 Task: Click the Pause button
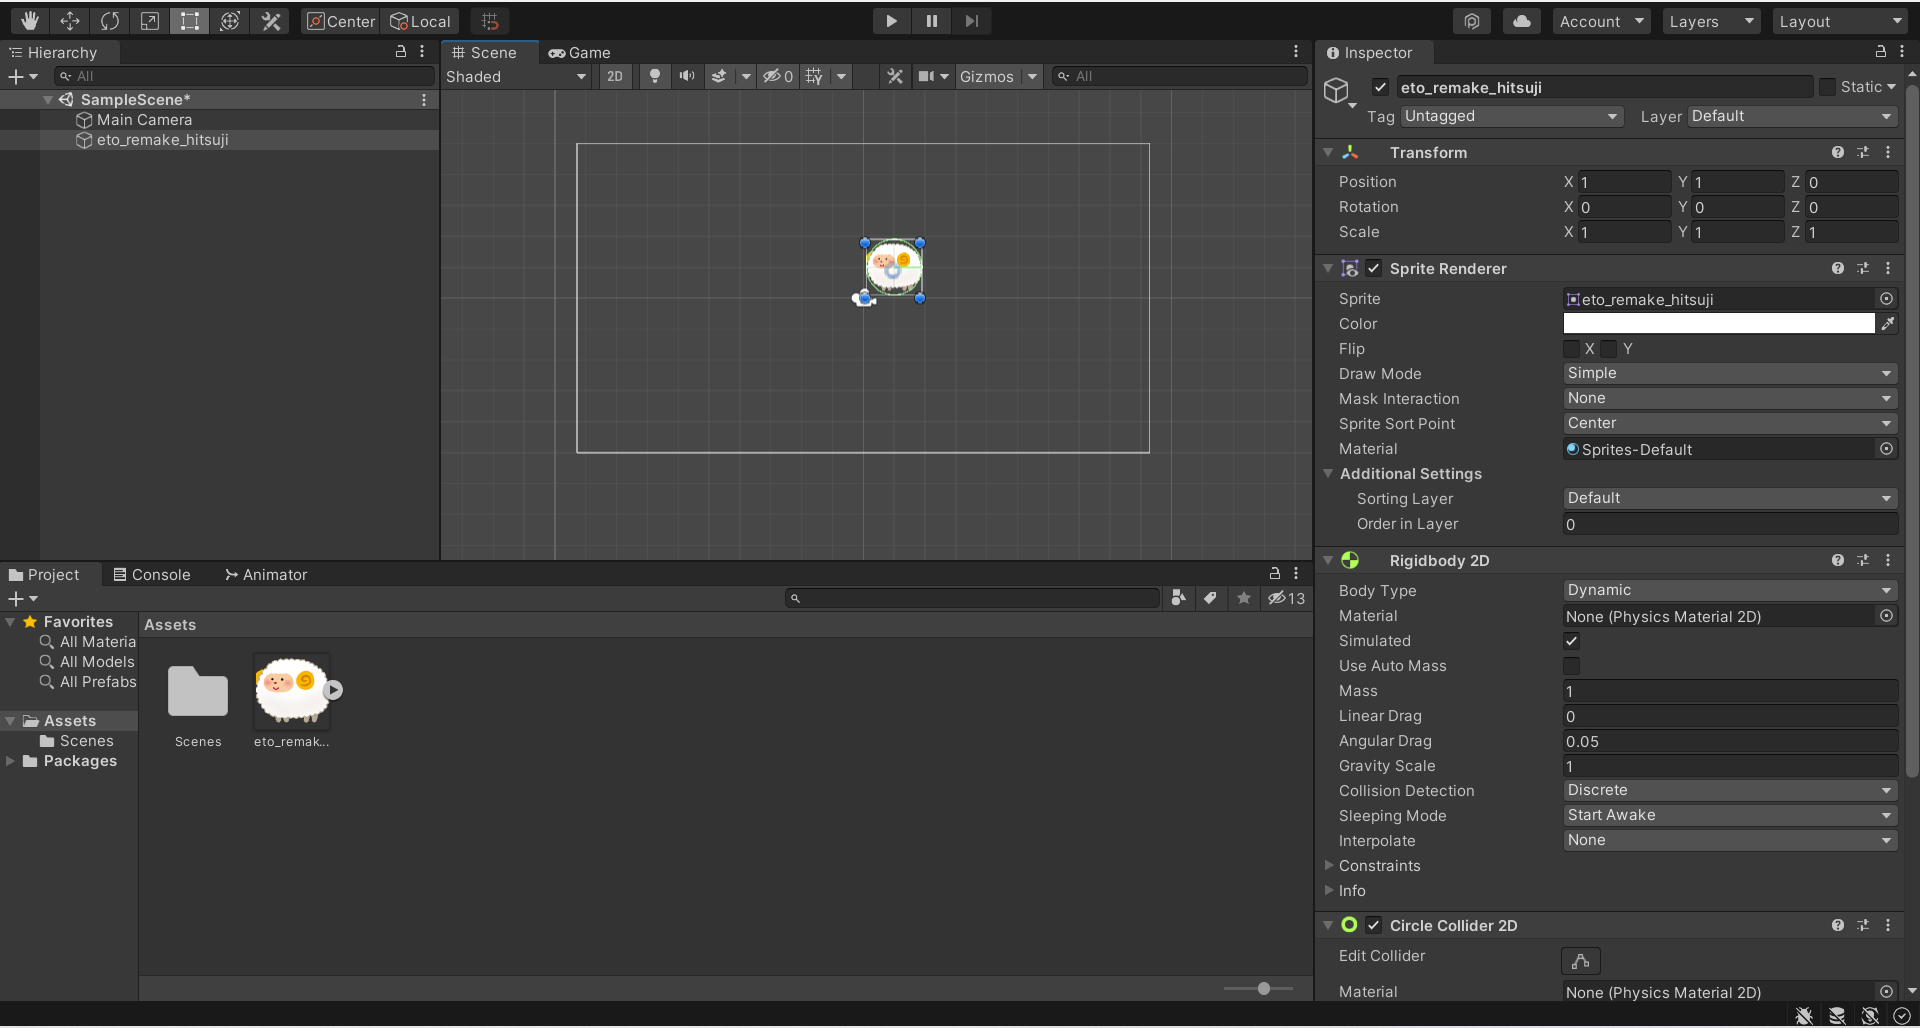[931, 21]
